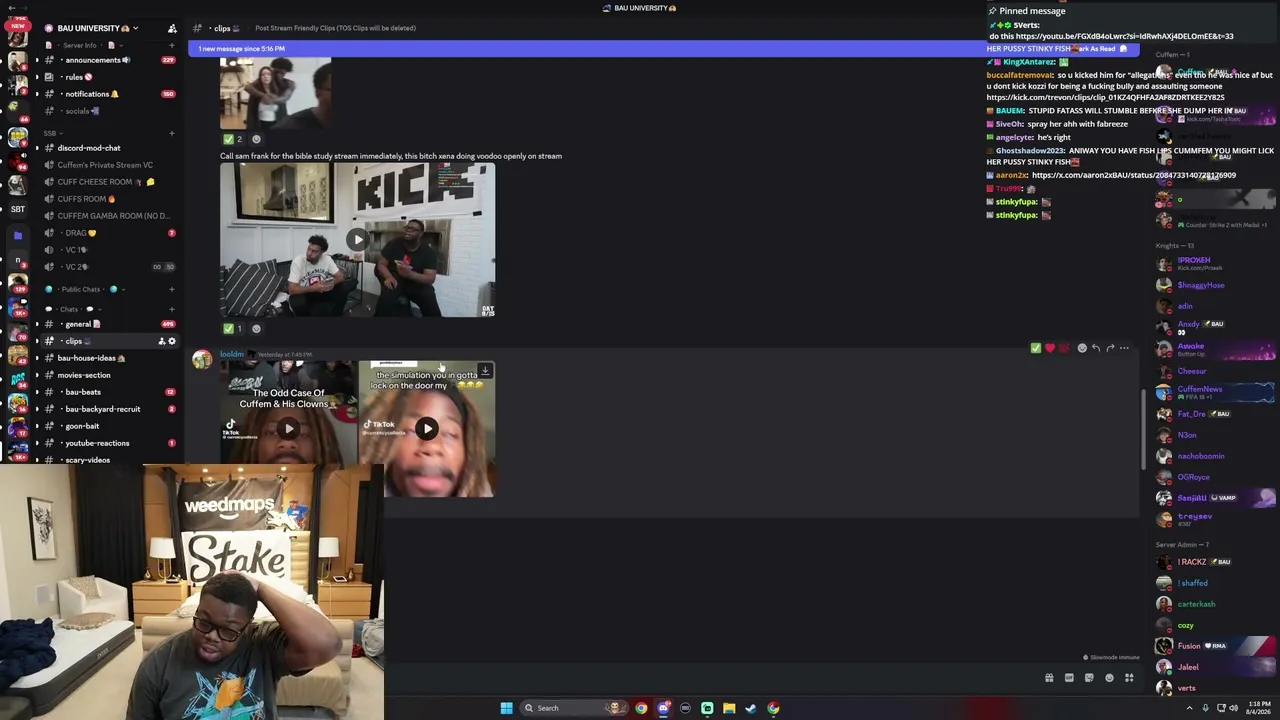Open the BAU UNIVERSITY server menu dropdown

tap(98, 28)
